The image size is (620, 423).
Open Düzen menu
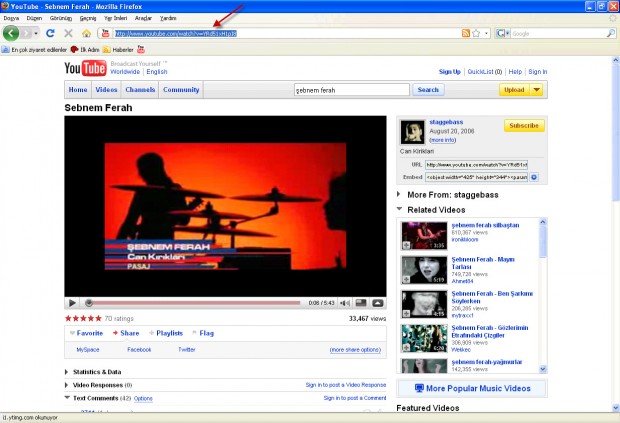pos(34,18)
